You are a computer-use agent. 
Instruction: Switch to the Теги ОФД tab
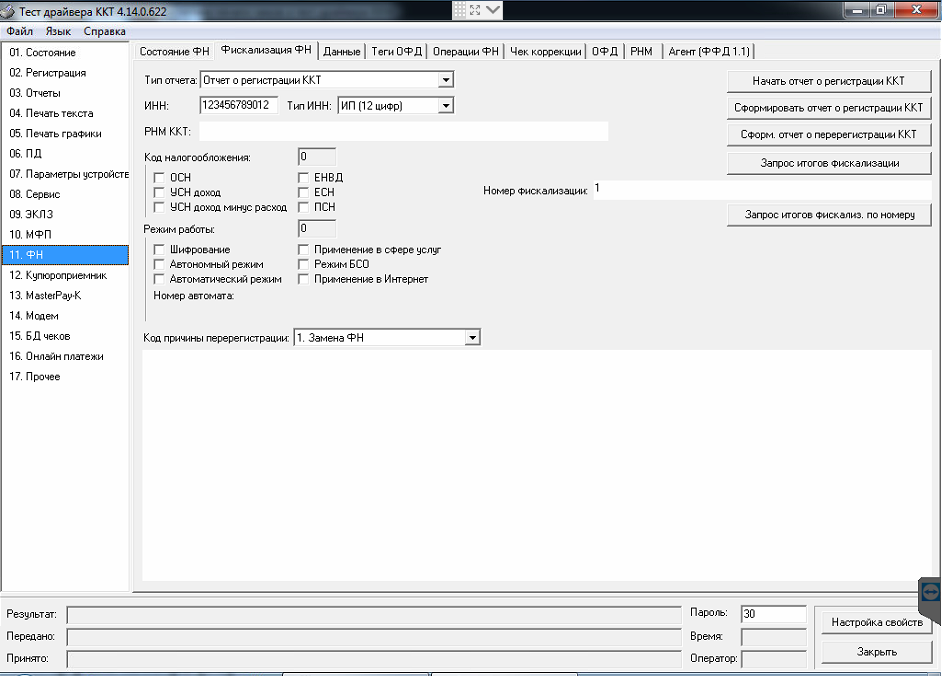pos(396,51)
